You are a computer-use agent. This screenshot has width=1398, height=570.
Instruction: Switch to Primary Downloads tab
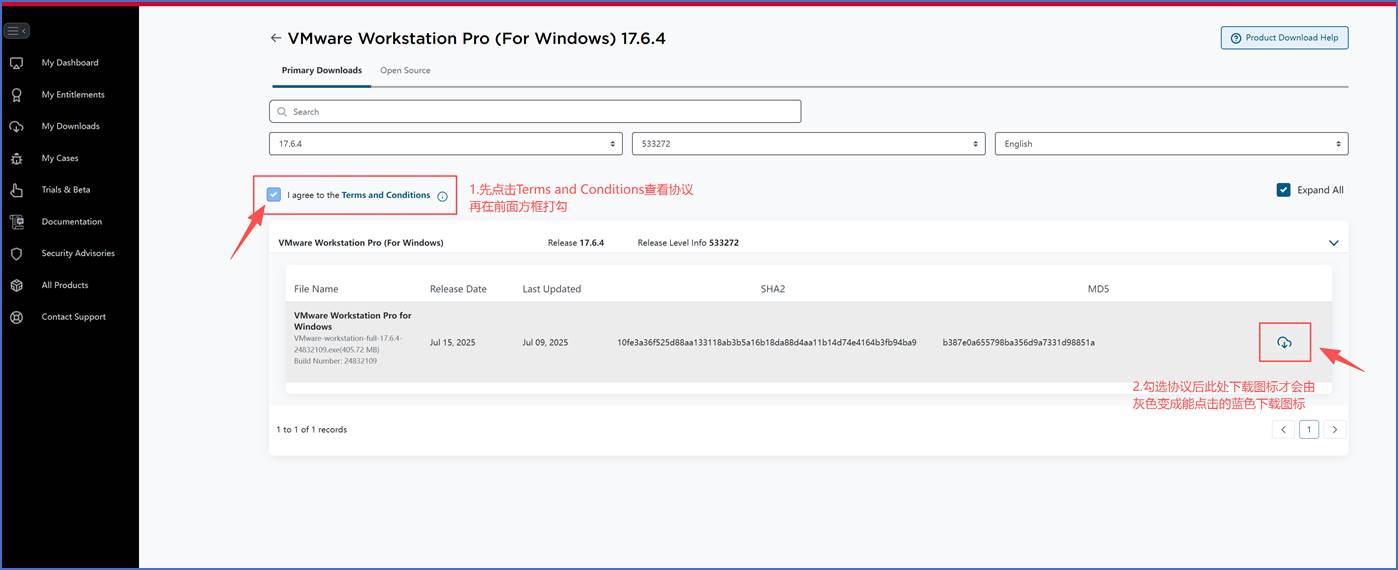(321, 71)
